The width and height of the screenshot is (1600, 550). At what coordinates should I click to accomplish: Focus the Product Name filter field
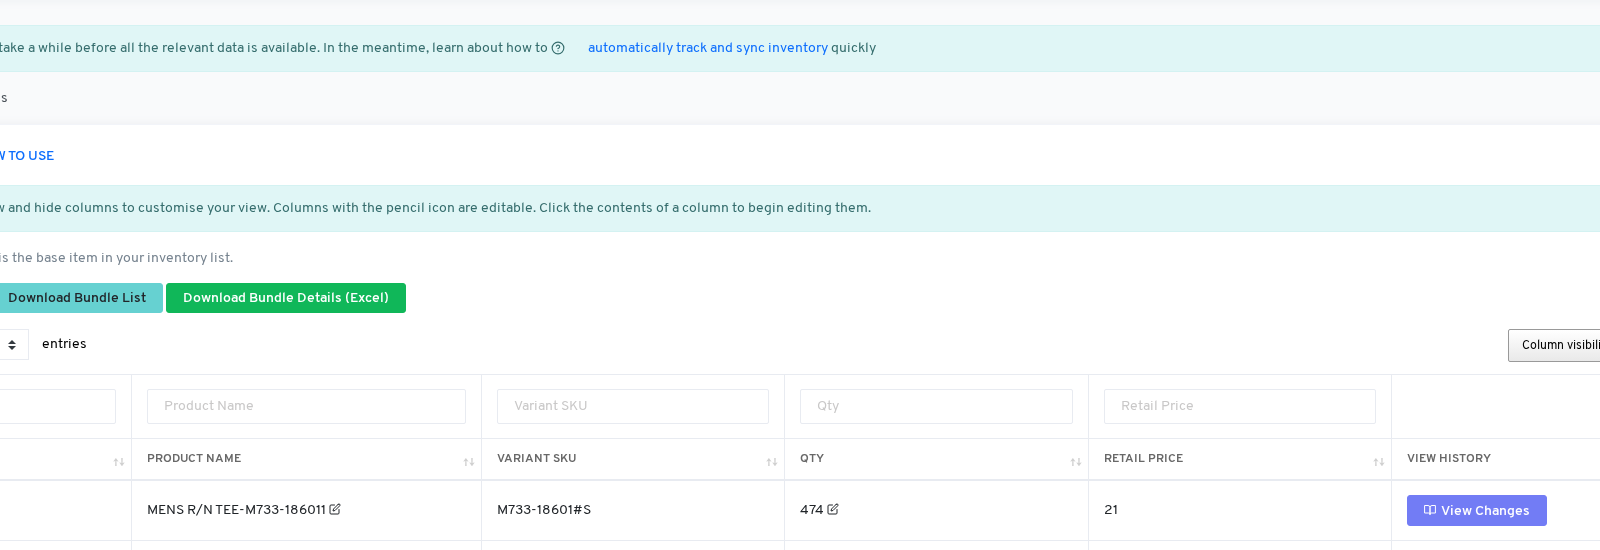[306, 406]
